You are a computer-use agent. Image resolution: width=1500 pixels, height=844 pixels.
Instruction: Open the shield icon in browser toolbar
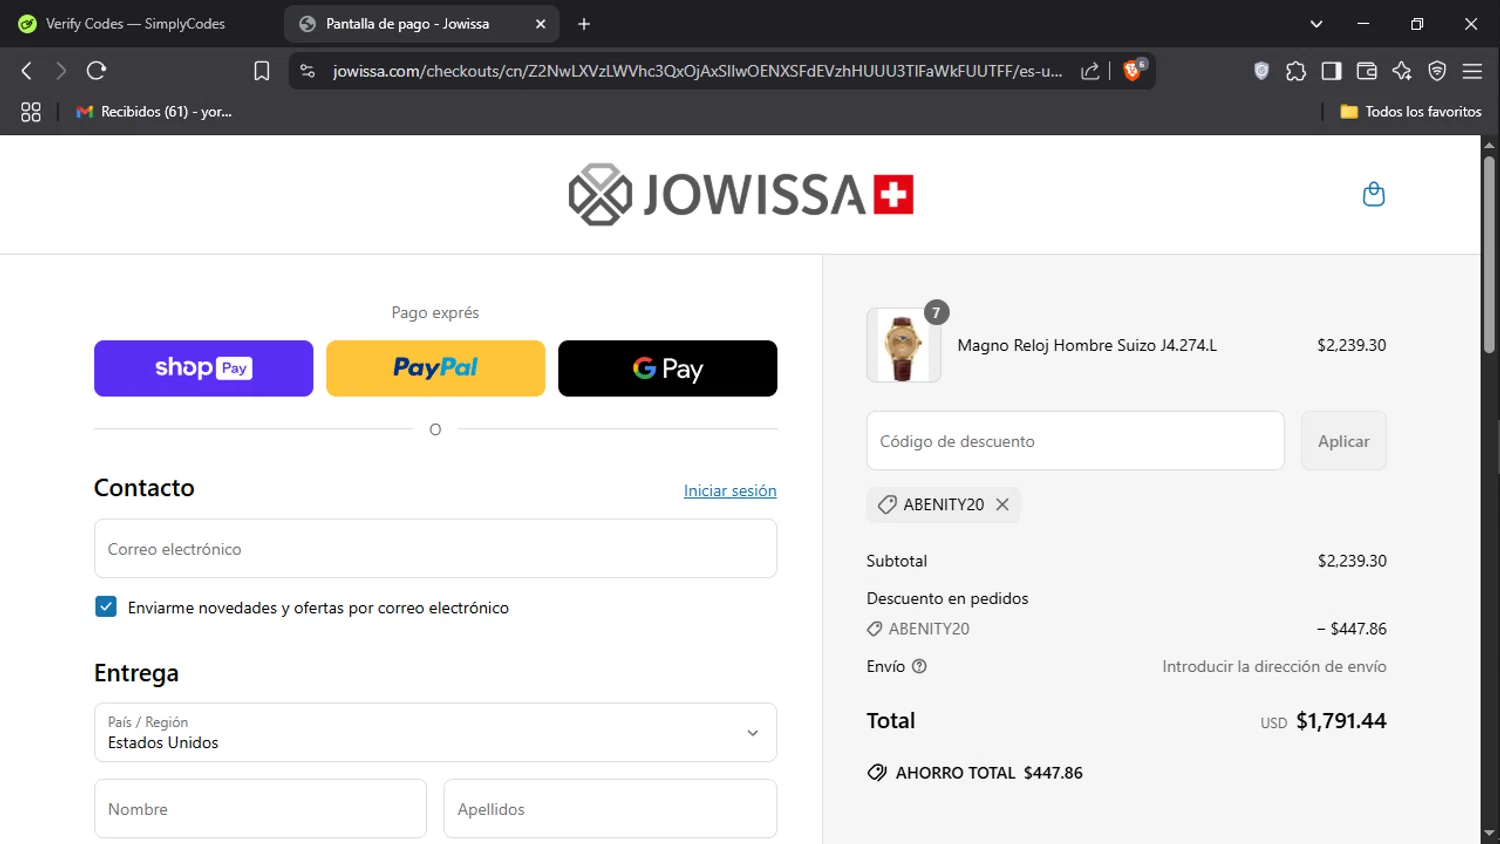pyautogui.click(x=1261, y=71)
